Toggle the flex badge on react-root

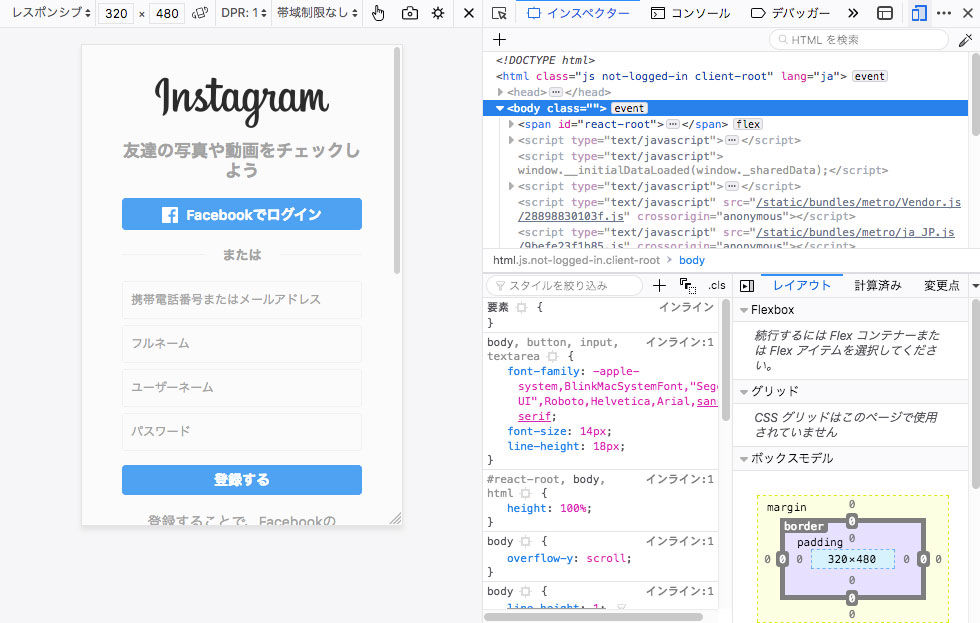point(748,124)
